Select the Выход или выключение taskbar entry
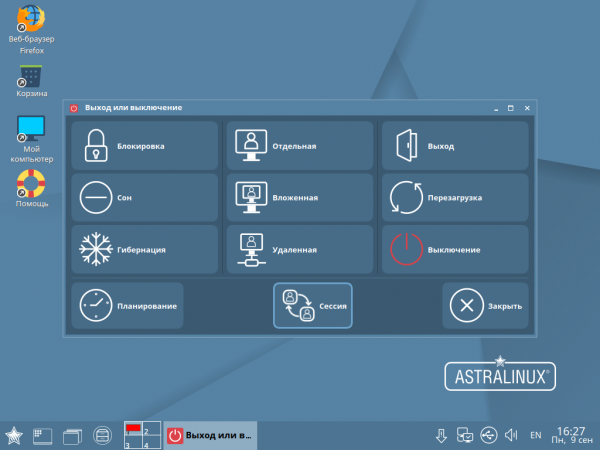Viewport: 600px width, 450px height. (209, 435)
